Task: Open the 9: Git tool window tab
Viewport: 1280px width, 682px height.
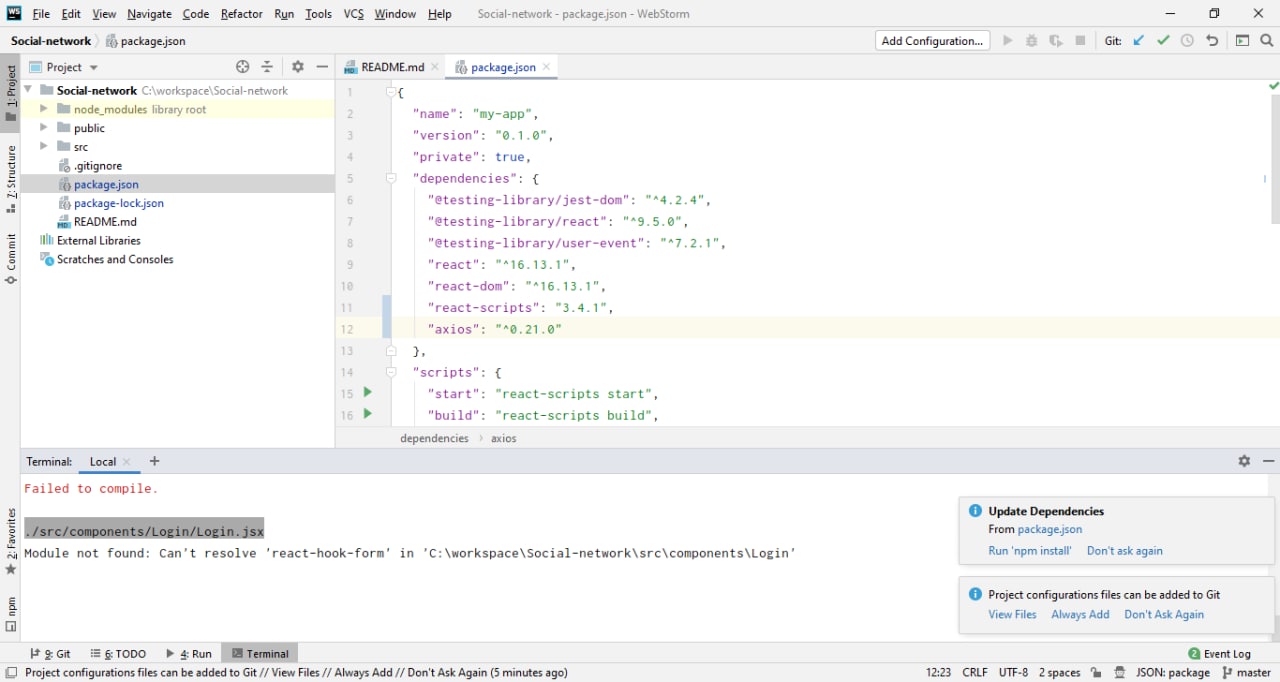Action: click(50, 653)
